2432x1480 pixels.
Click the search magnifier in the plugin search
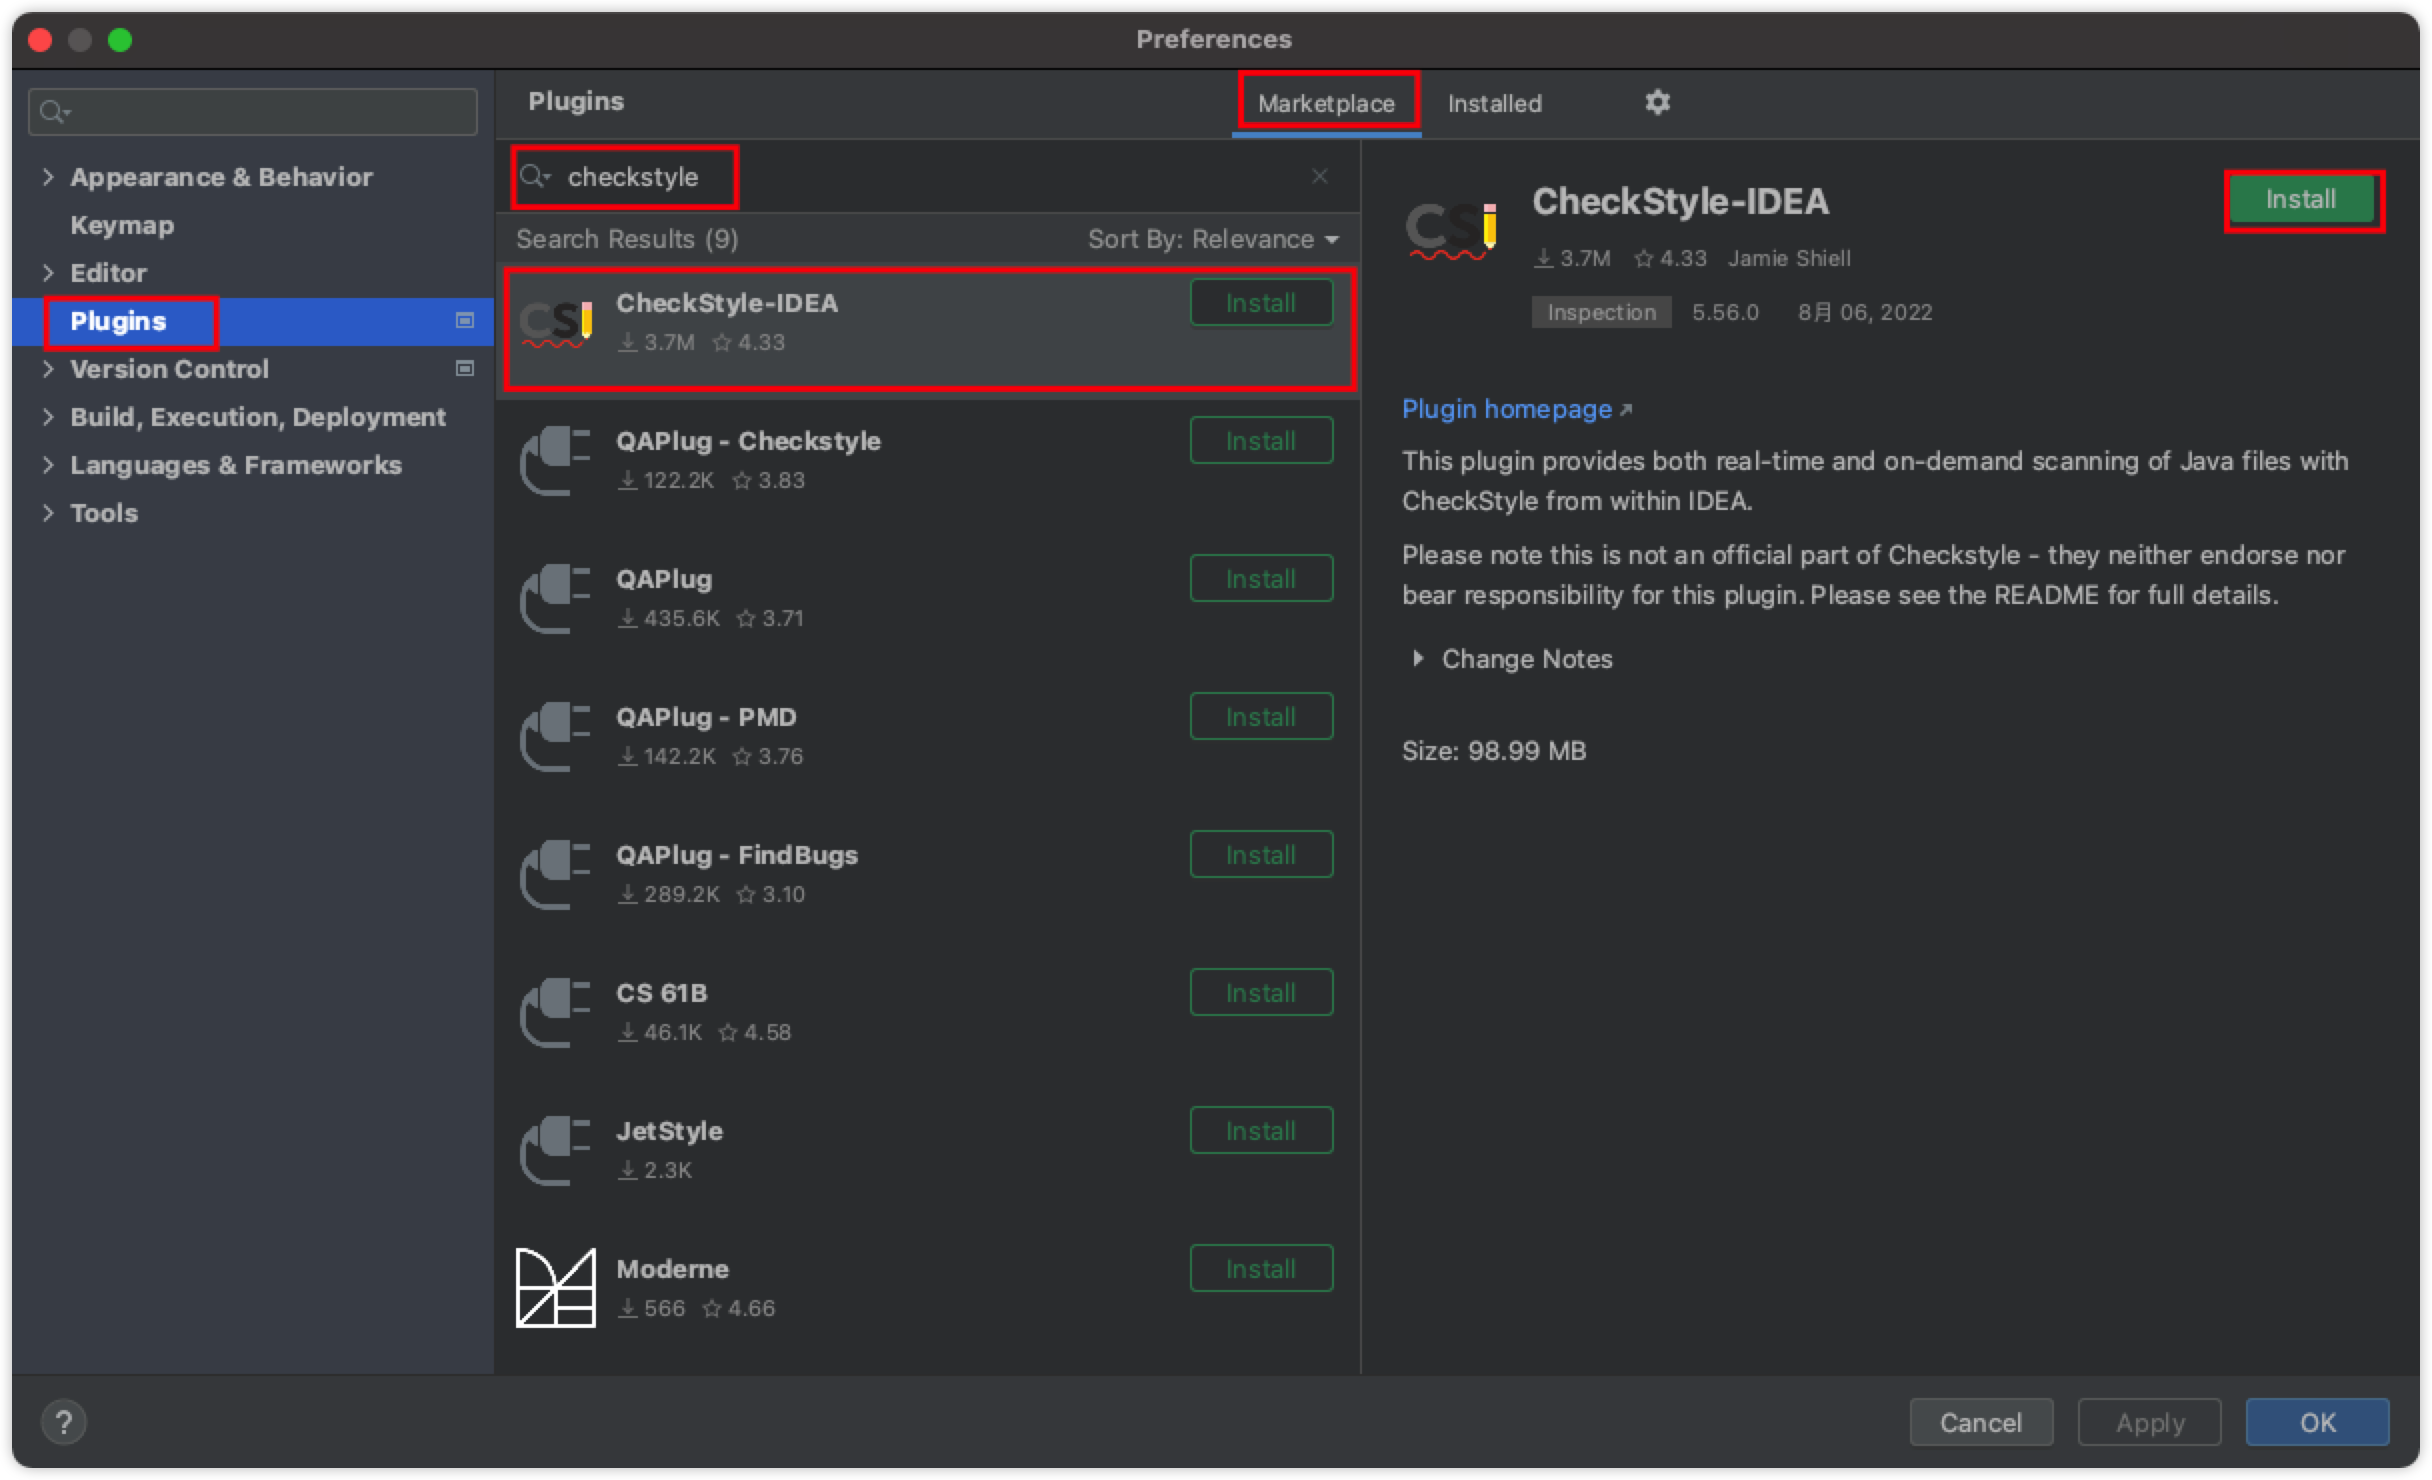(x=534, y=177)
